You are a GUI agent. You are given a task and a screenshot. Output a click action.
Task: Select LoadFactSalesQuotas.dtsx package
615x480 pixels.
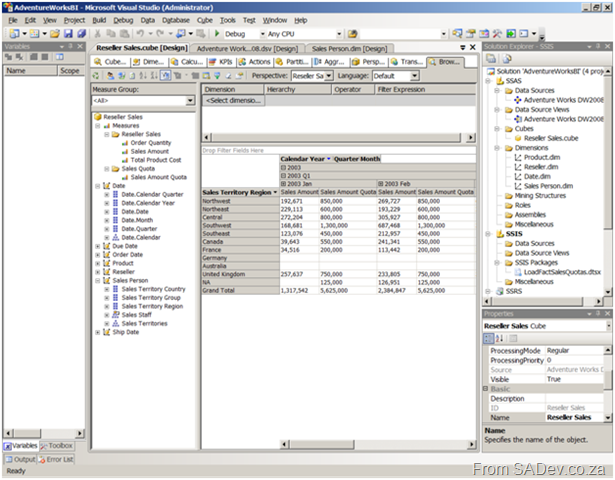point(562,272)
